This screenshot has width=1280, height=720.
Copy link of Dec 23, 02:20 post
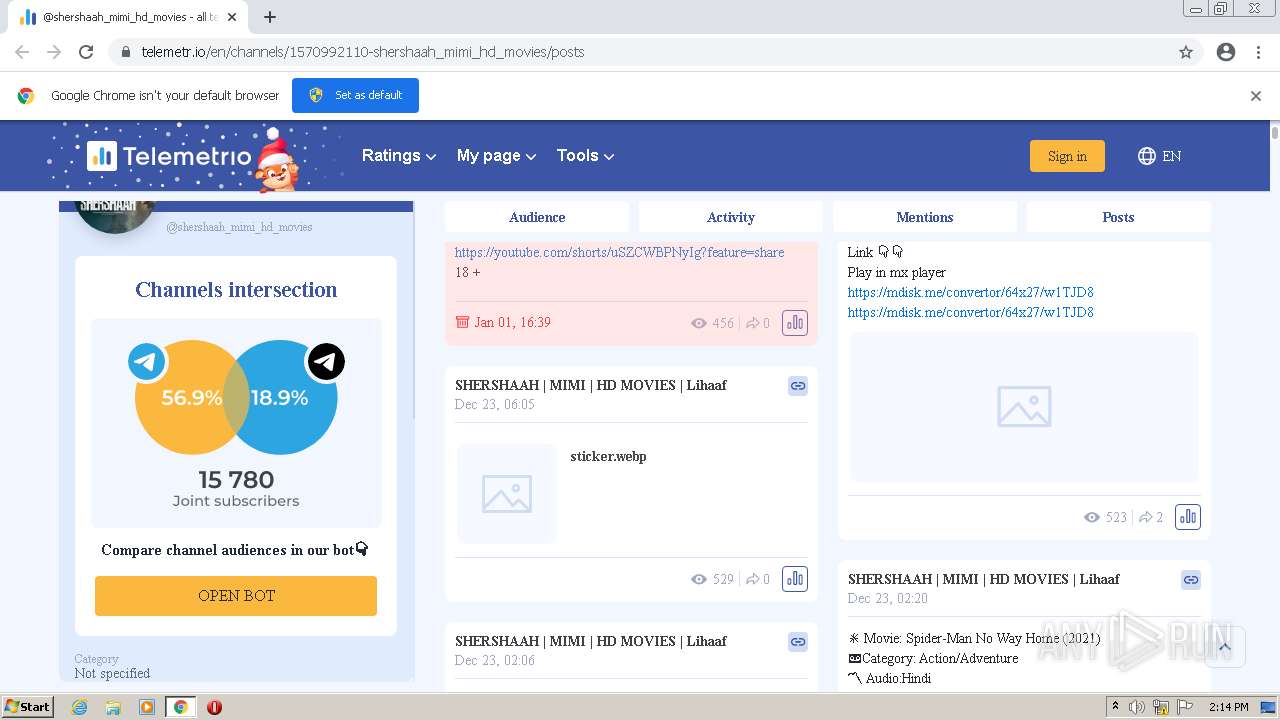[x=1191, y=579]
